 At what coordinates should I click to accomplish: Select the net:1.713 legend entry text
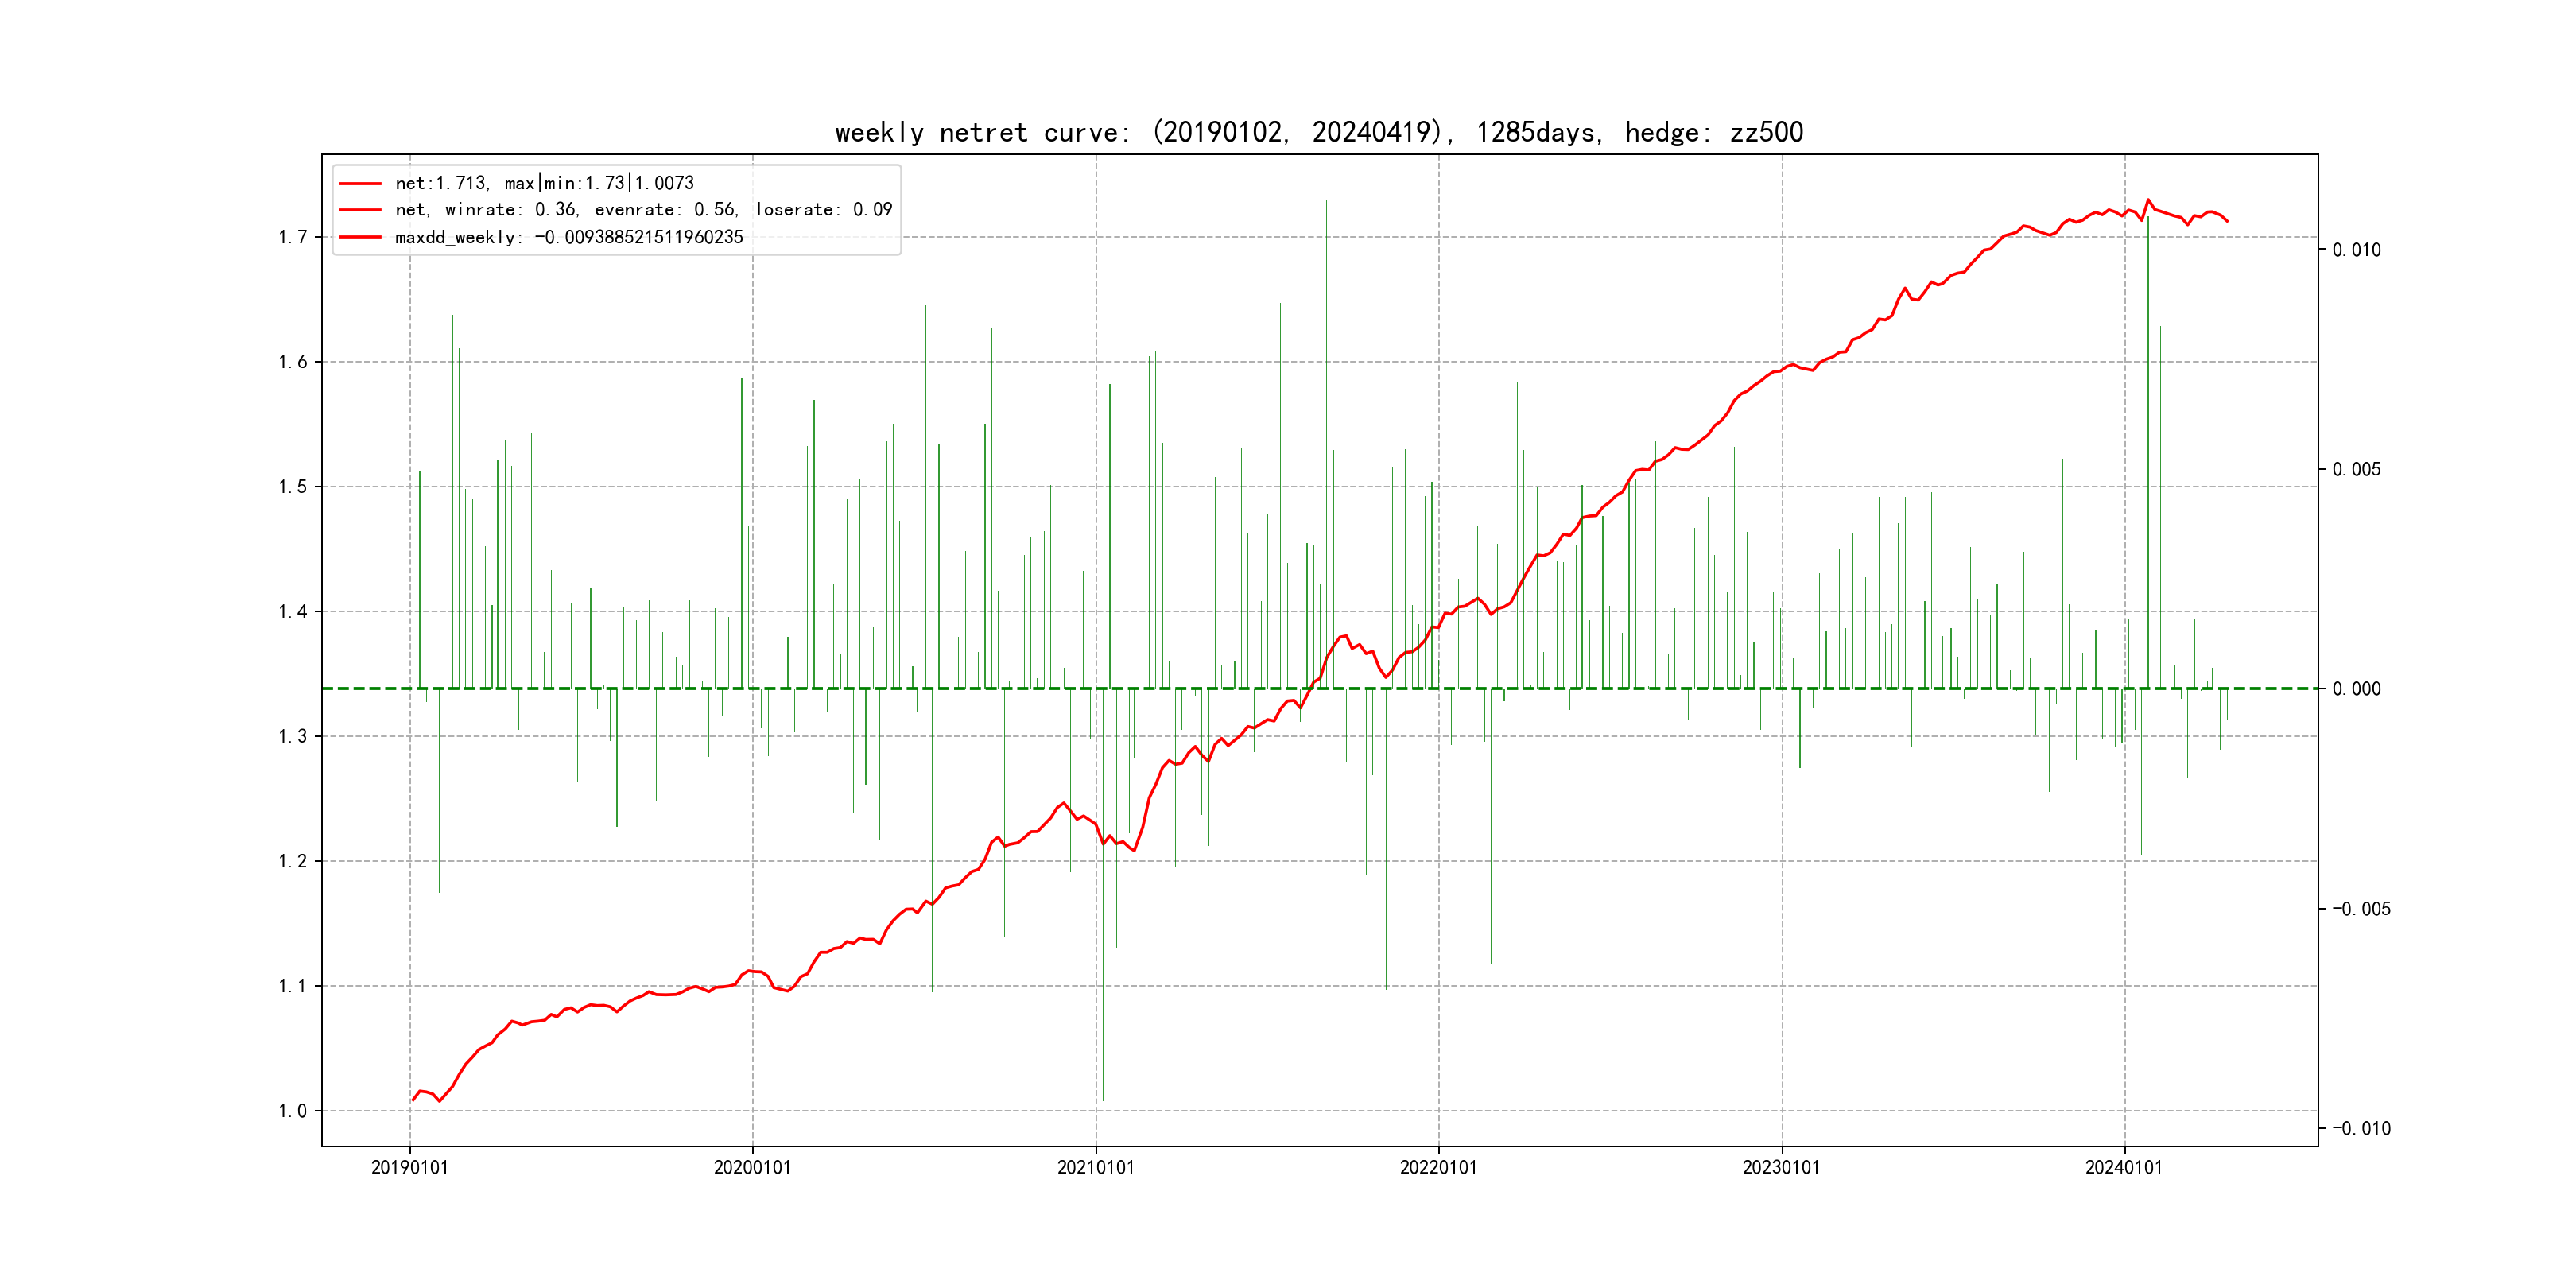tap(544, 183)
